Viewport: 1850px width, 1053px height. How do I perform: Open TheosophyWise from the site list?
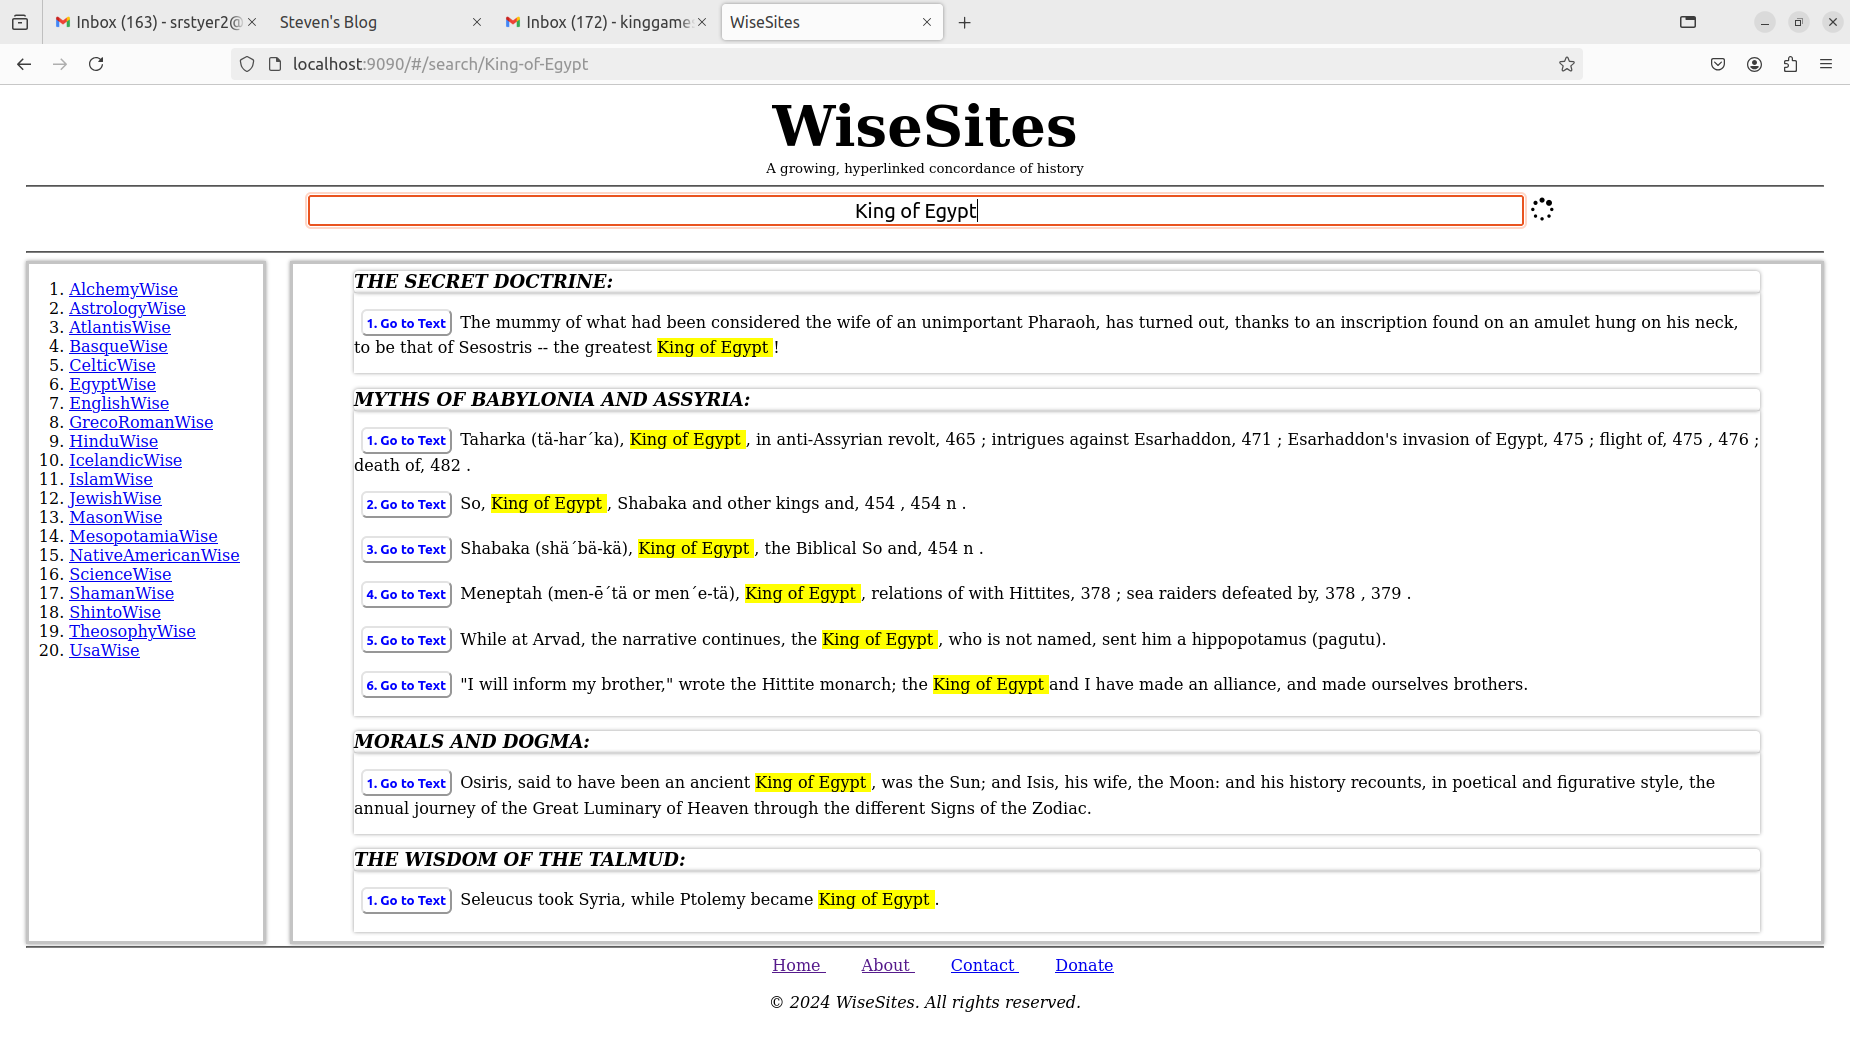[132, 631]
